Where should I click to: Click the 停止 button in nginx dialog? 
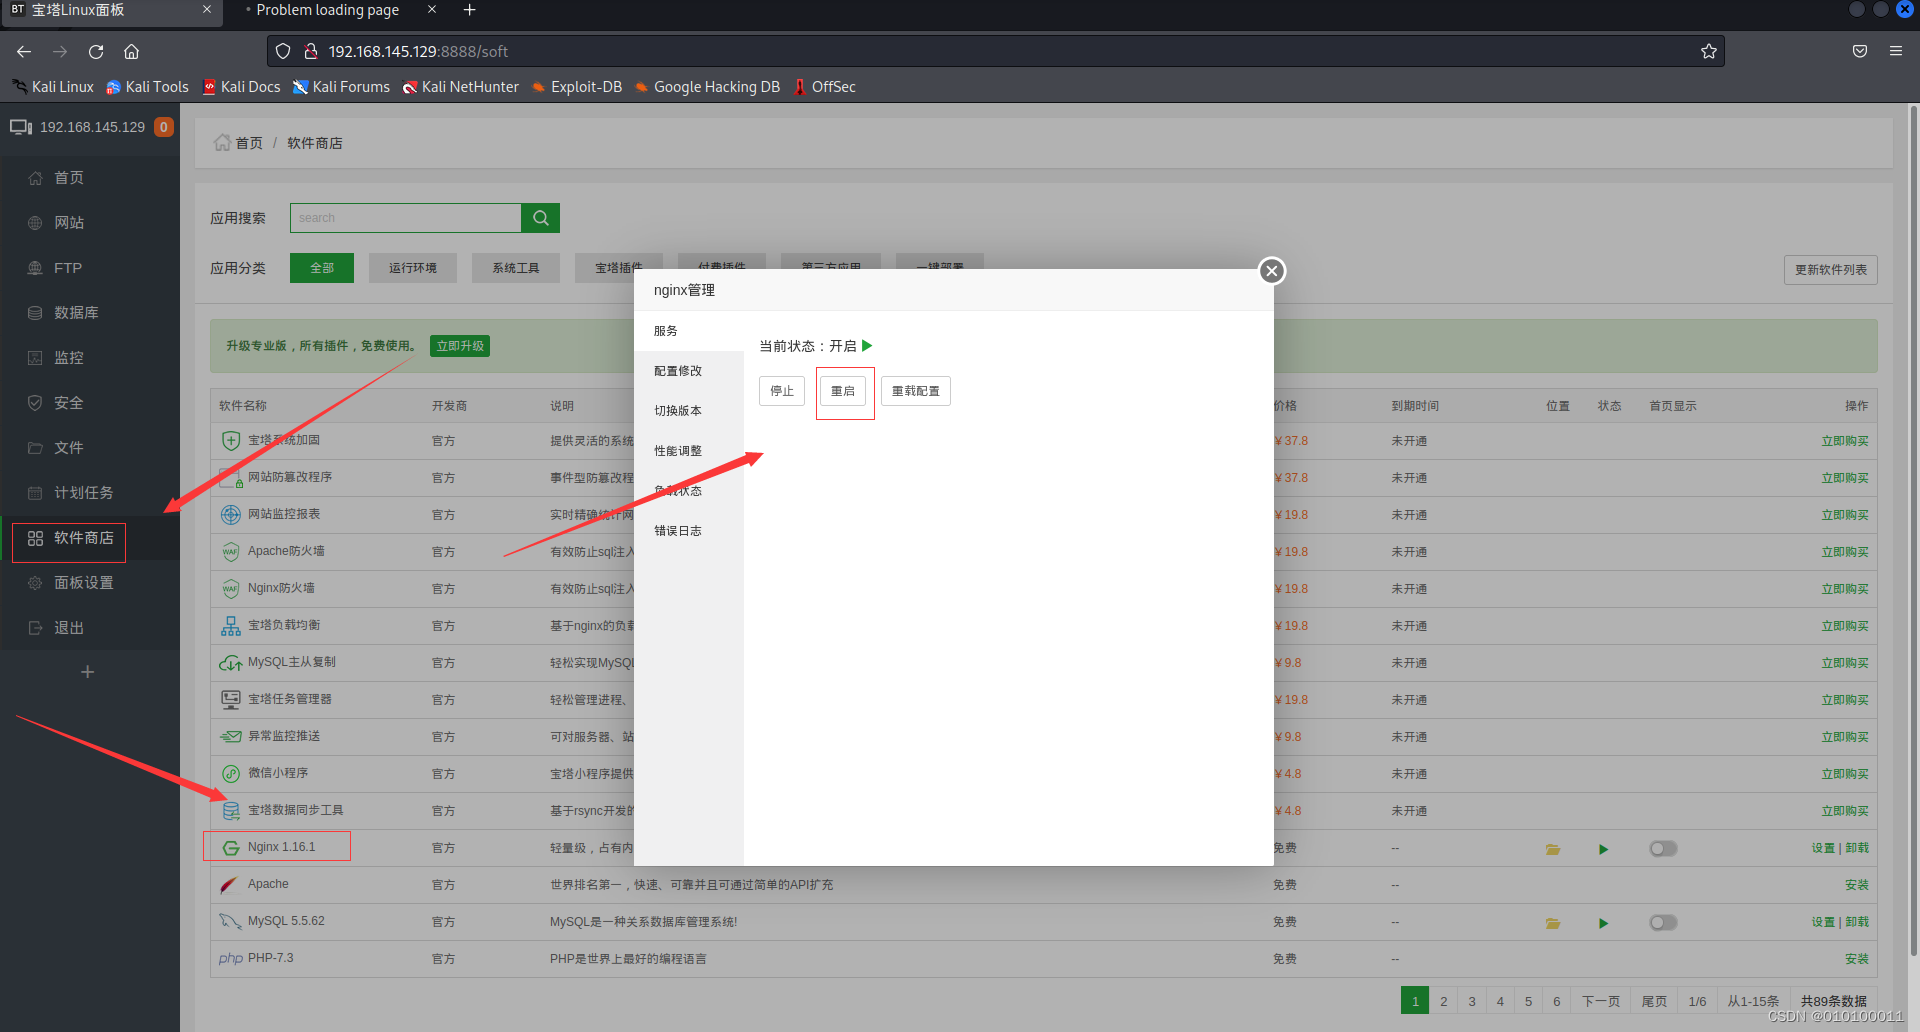point(782,391)
